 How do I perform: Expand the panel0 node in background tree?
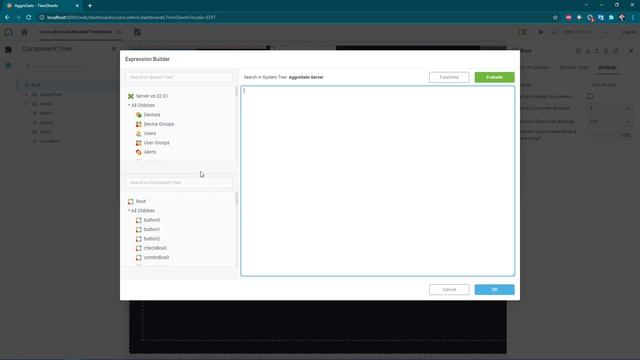coord(27,104)
